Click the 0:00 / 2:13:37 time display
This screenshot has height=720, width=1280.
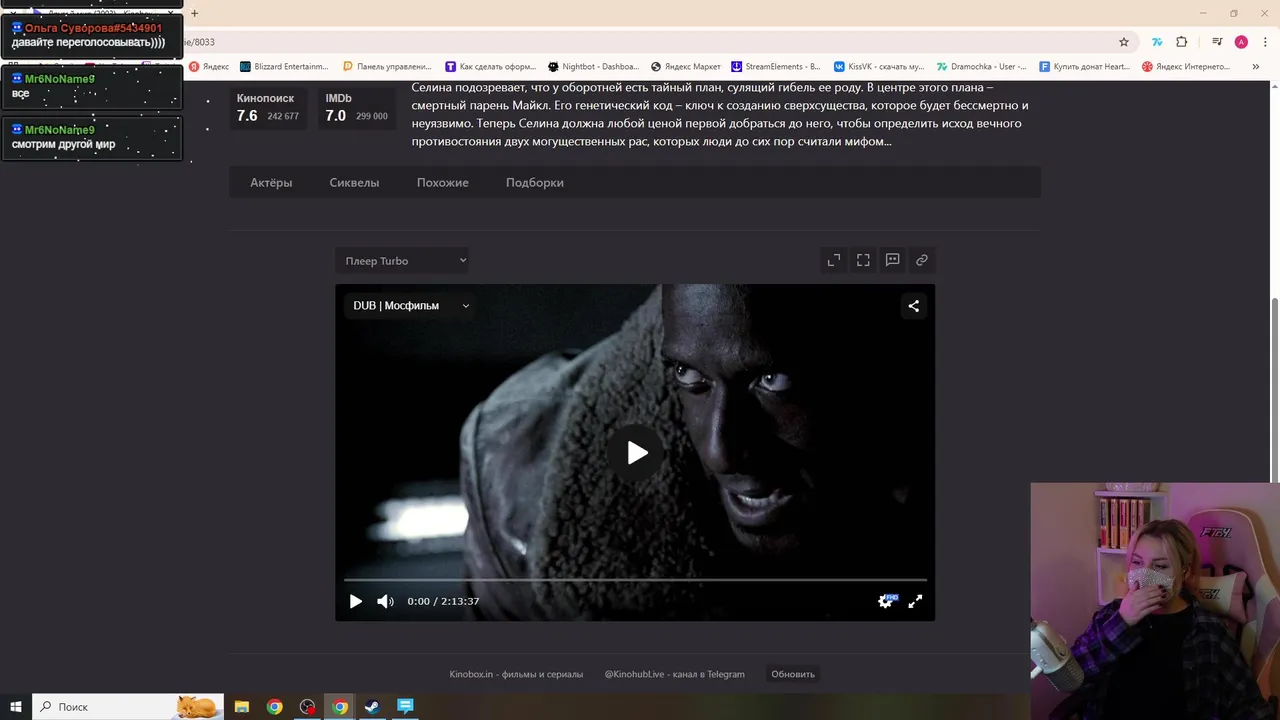point(443,601)
